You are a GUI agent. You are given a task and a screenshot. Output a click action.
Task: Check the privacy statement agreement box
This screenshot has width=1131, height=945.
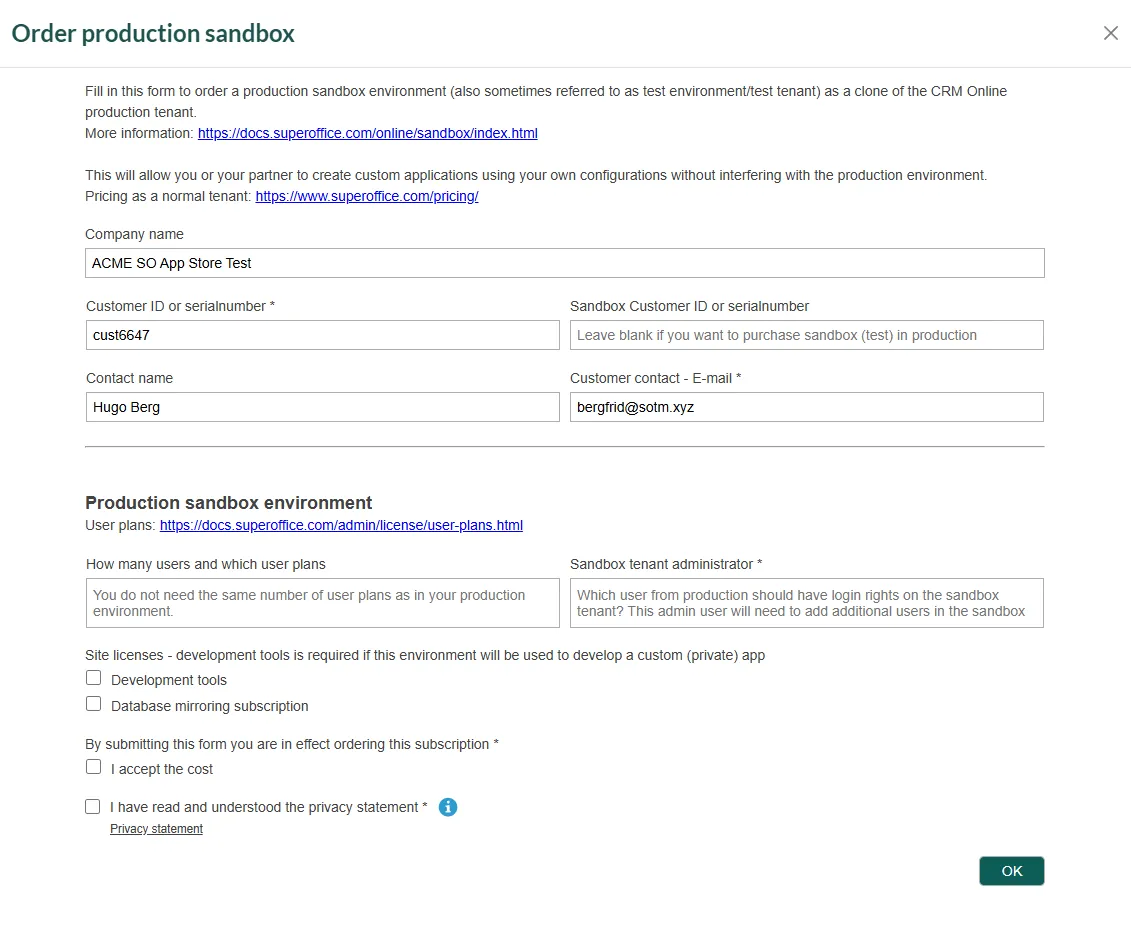(93, 806)
